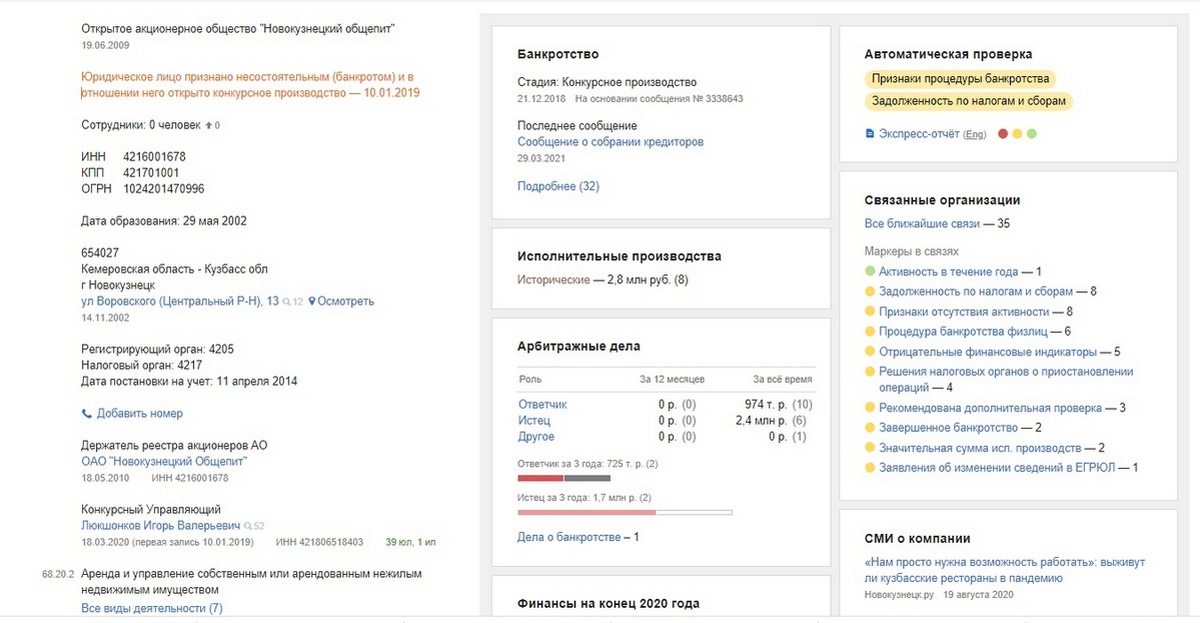The width and height of the screenshot is (1200, 623).
Task: Click Осмотреть to view location
Action: point(346,301)
